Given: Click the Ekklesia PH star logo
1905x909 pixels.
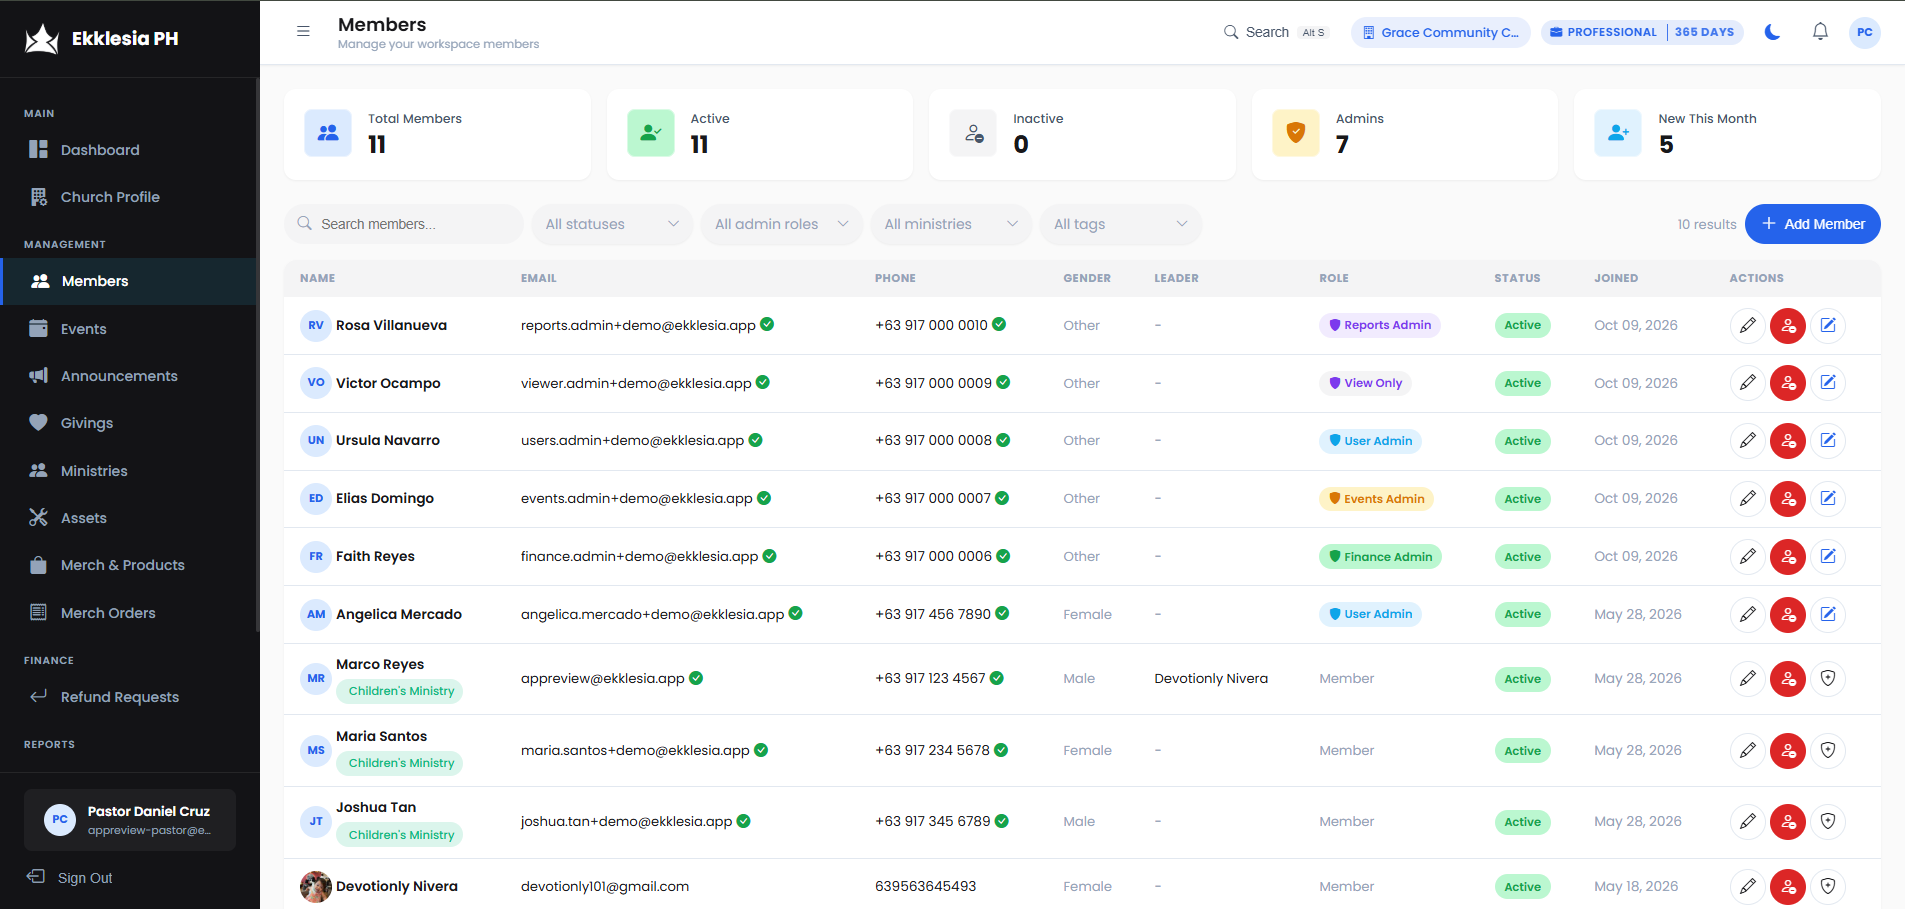Looking at the screenshot, I should (x=42, y=39).
